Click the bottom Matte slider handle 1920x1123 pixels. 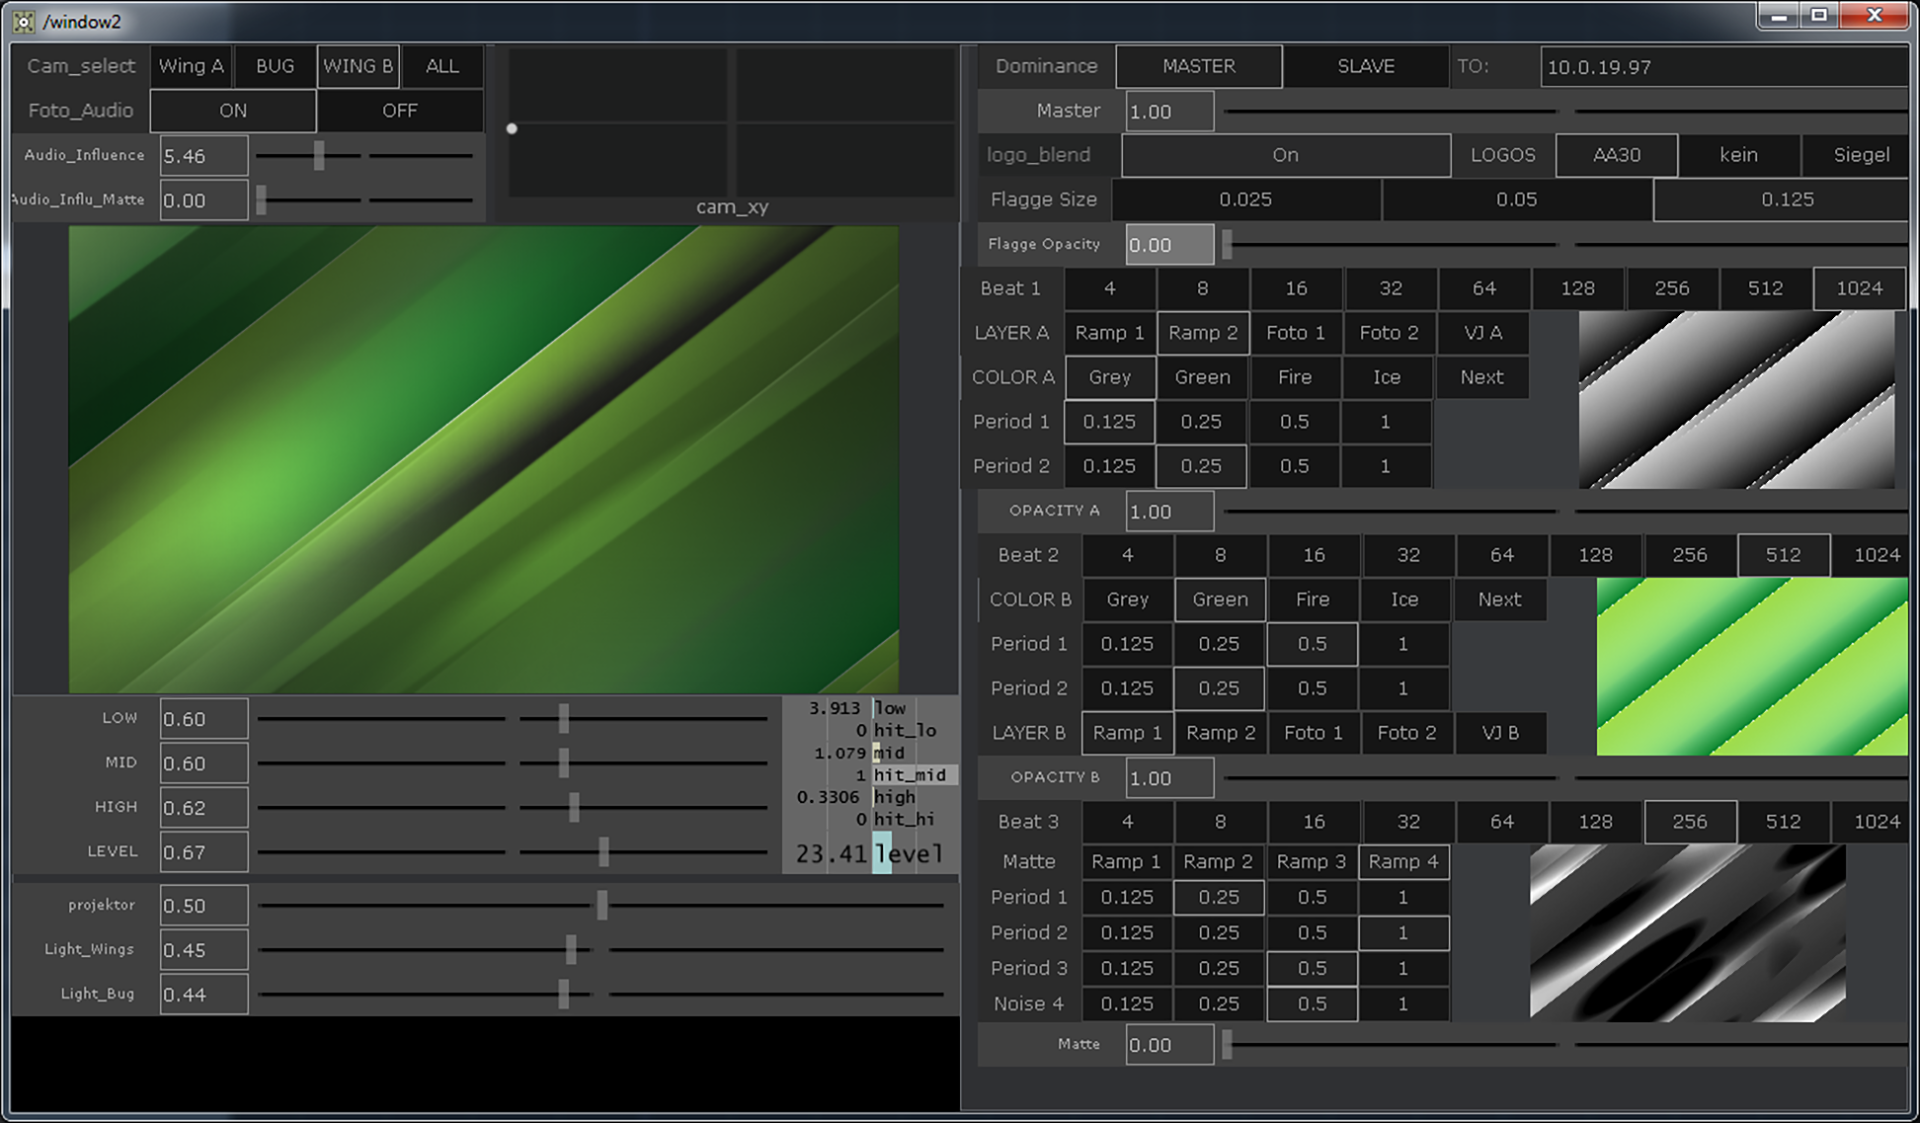[1227, 1045]
